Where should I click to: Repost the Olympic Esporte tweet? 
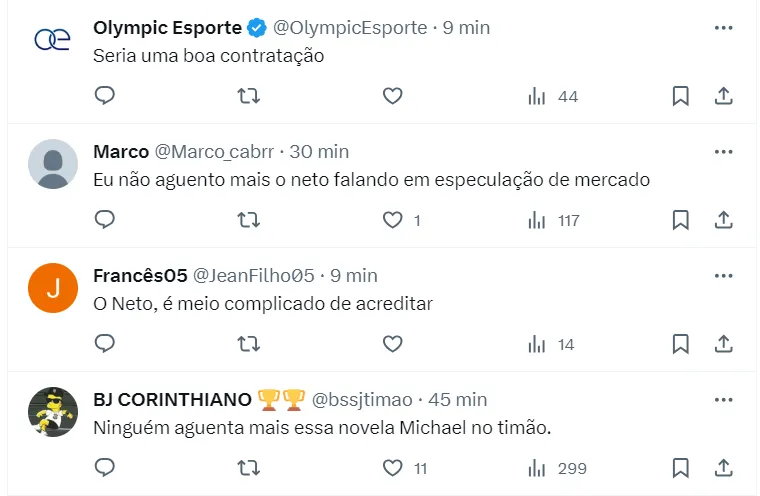click(249, 96)
